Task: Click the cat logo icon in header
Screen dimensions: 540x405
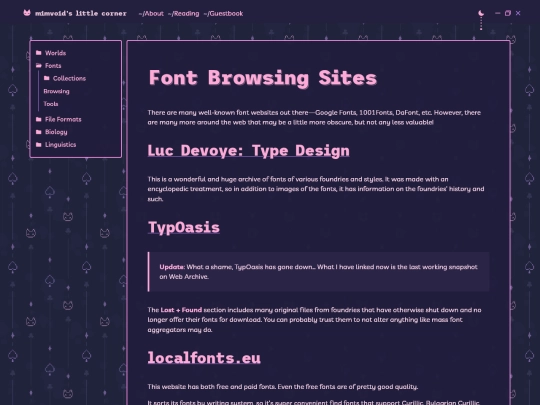Action: point(27,13)
